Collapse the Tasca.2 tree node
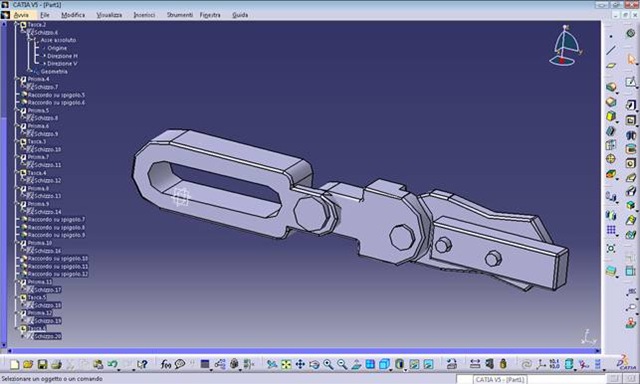Viewport: 640px width, 384px height. coord(17,24)
